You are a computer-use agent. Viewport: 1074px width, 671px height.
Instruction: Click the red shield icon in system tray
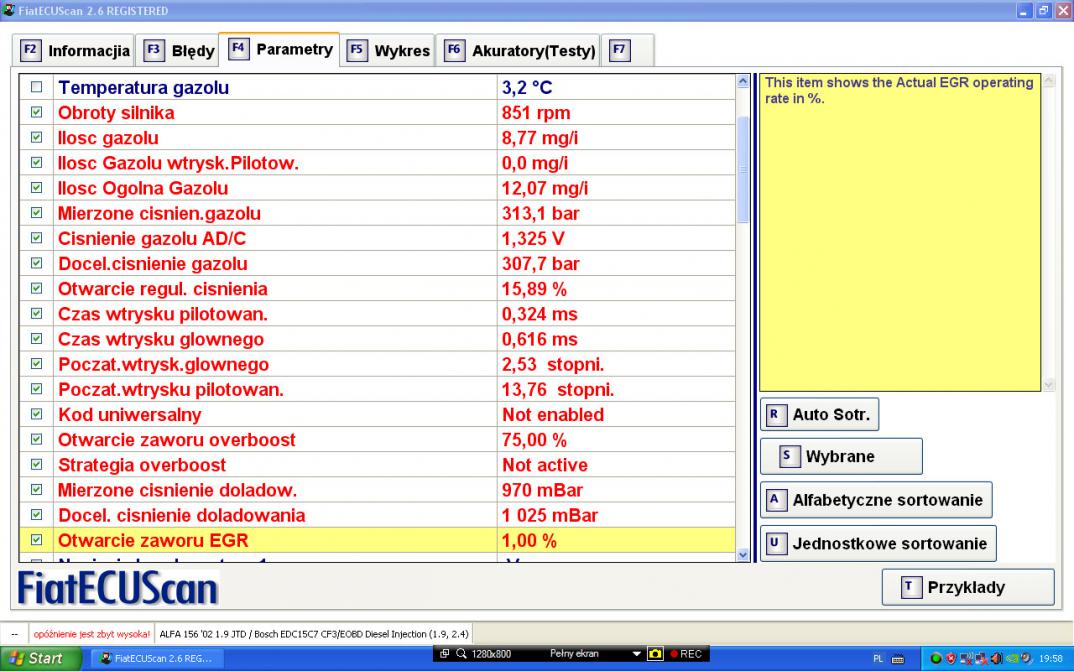(952, 659)
